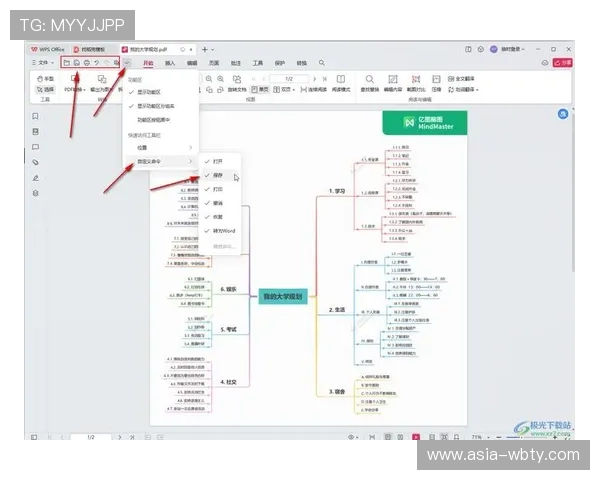This screenshot has height=480, width=600.
Task: Click the Print icon in quick access toolbar
Action: pos(87,63)
